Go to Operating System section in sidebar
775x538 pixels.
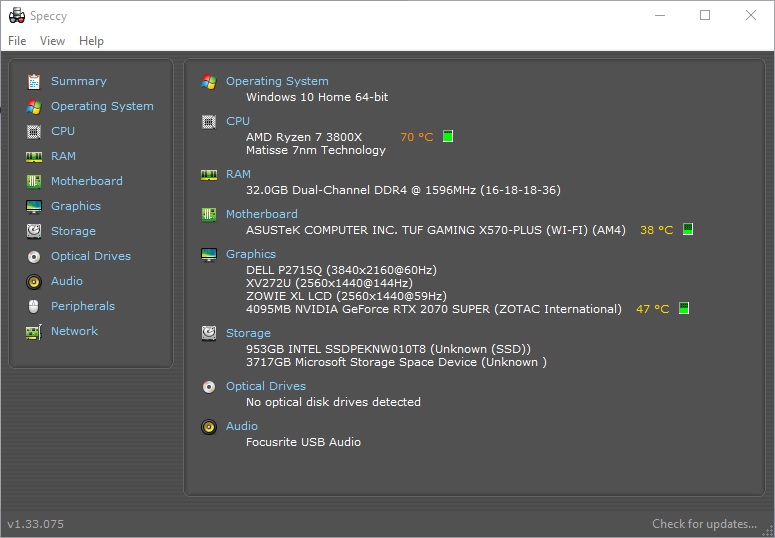tap(102, 106)
